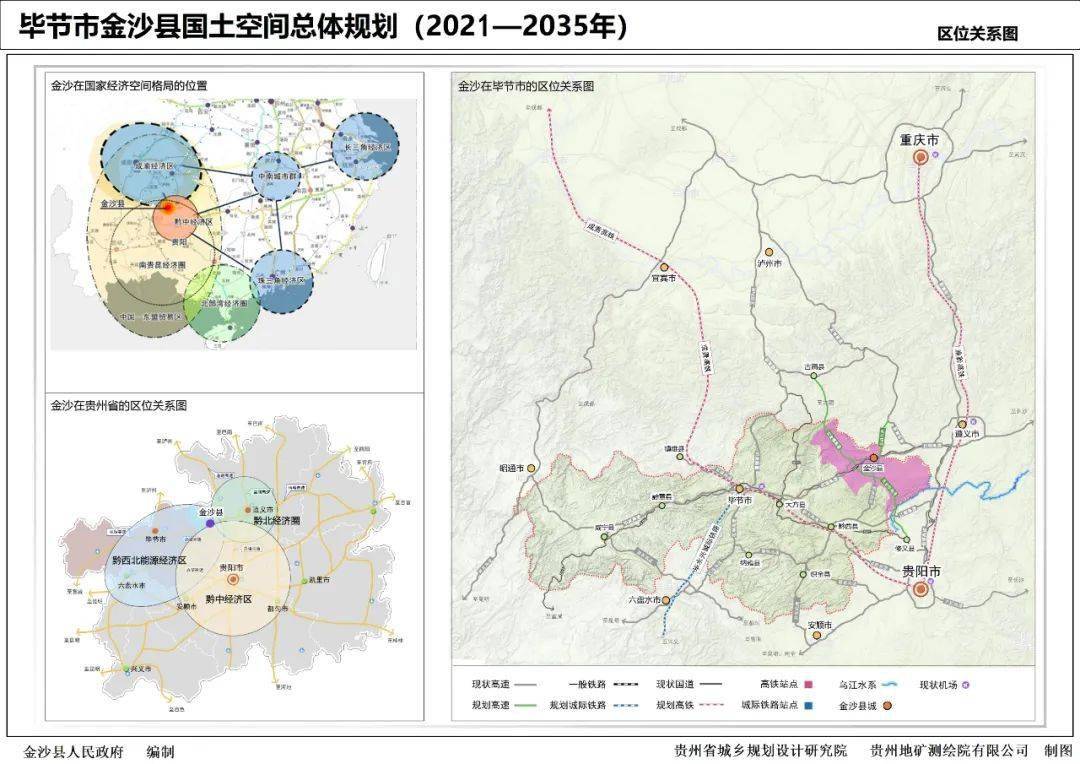This screenshot has height=764, width=1080.
Task: Click the 贵阳市 ringed marker on Guizhou province map
Action: coord(233,579)
